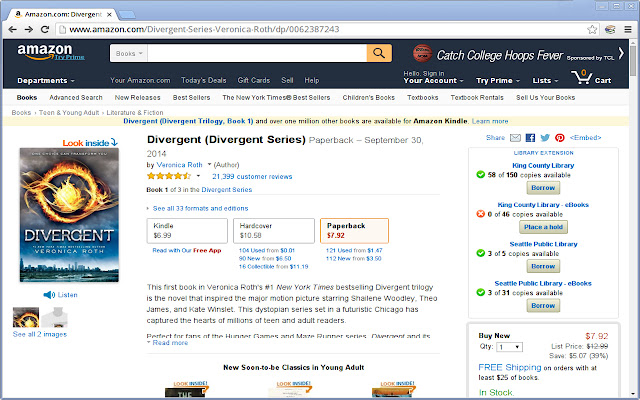The height and width of the screenshot is (400, 640).
Task: Select the Hardcover format option
Action: click(274, 231)
